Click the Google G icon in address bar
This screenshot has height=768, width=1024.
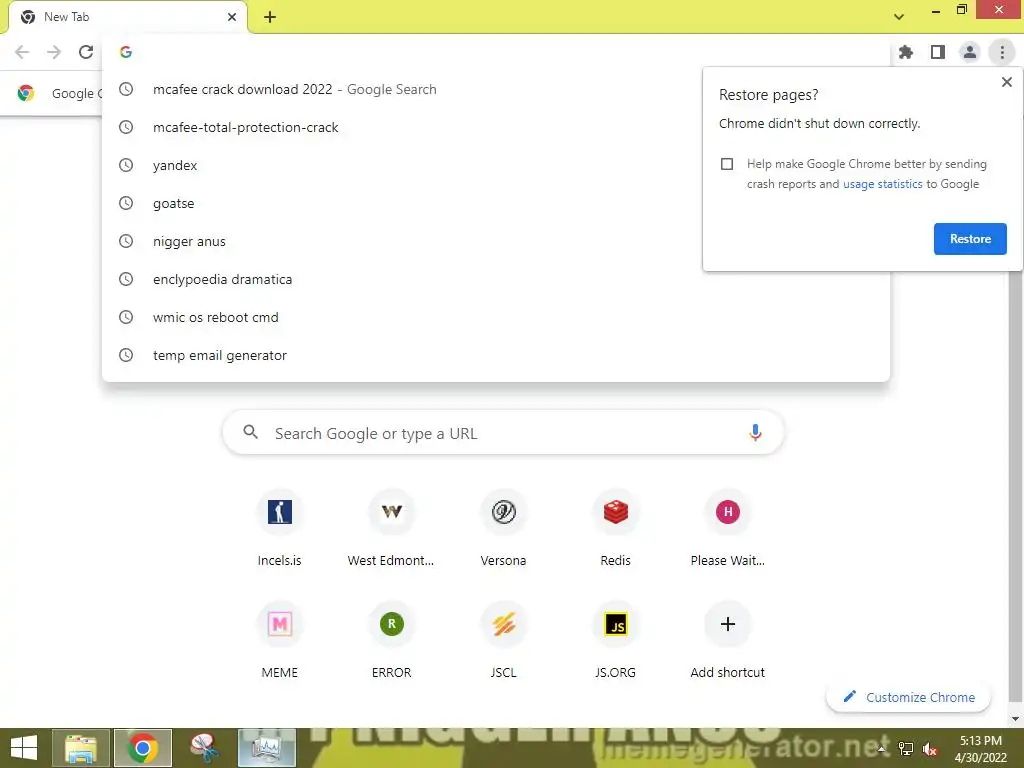tap(126, 52)
